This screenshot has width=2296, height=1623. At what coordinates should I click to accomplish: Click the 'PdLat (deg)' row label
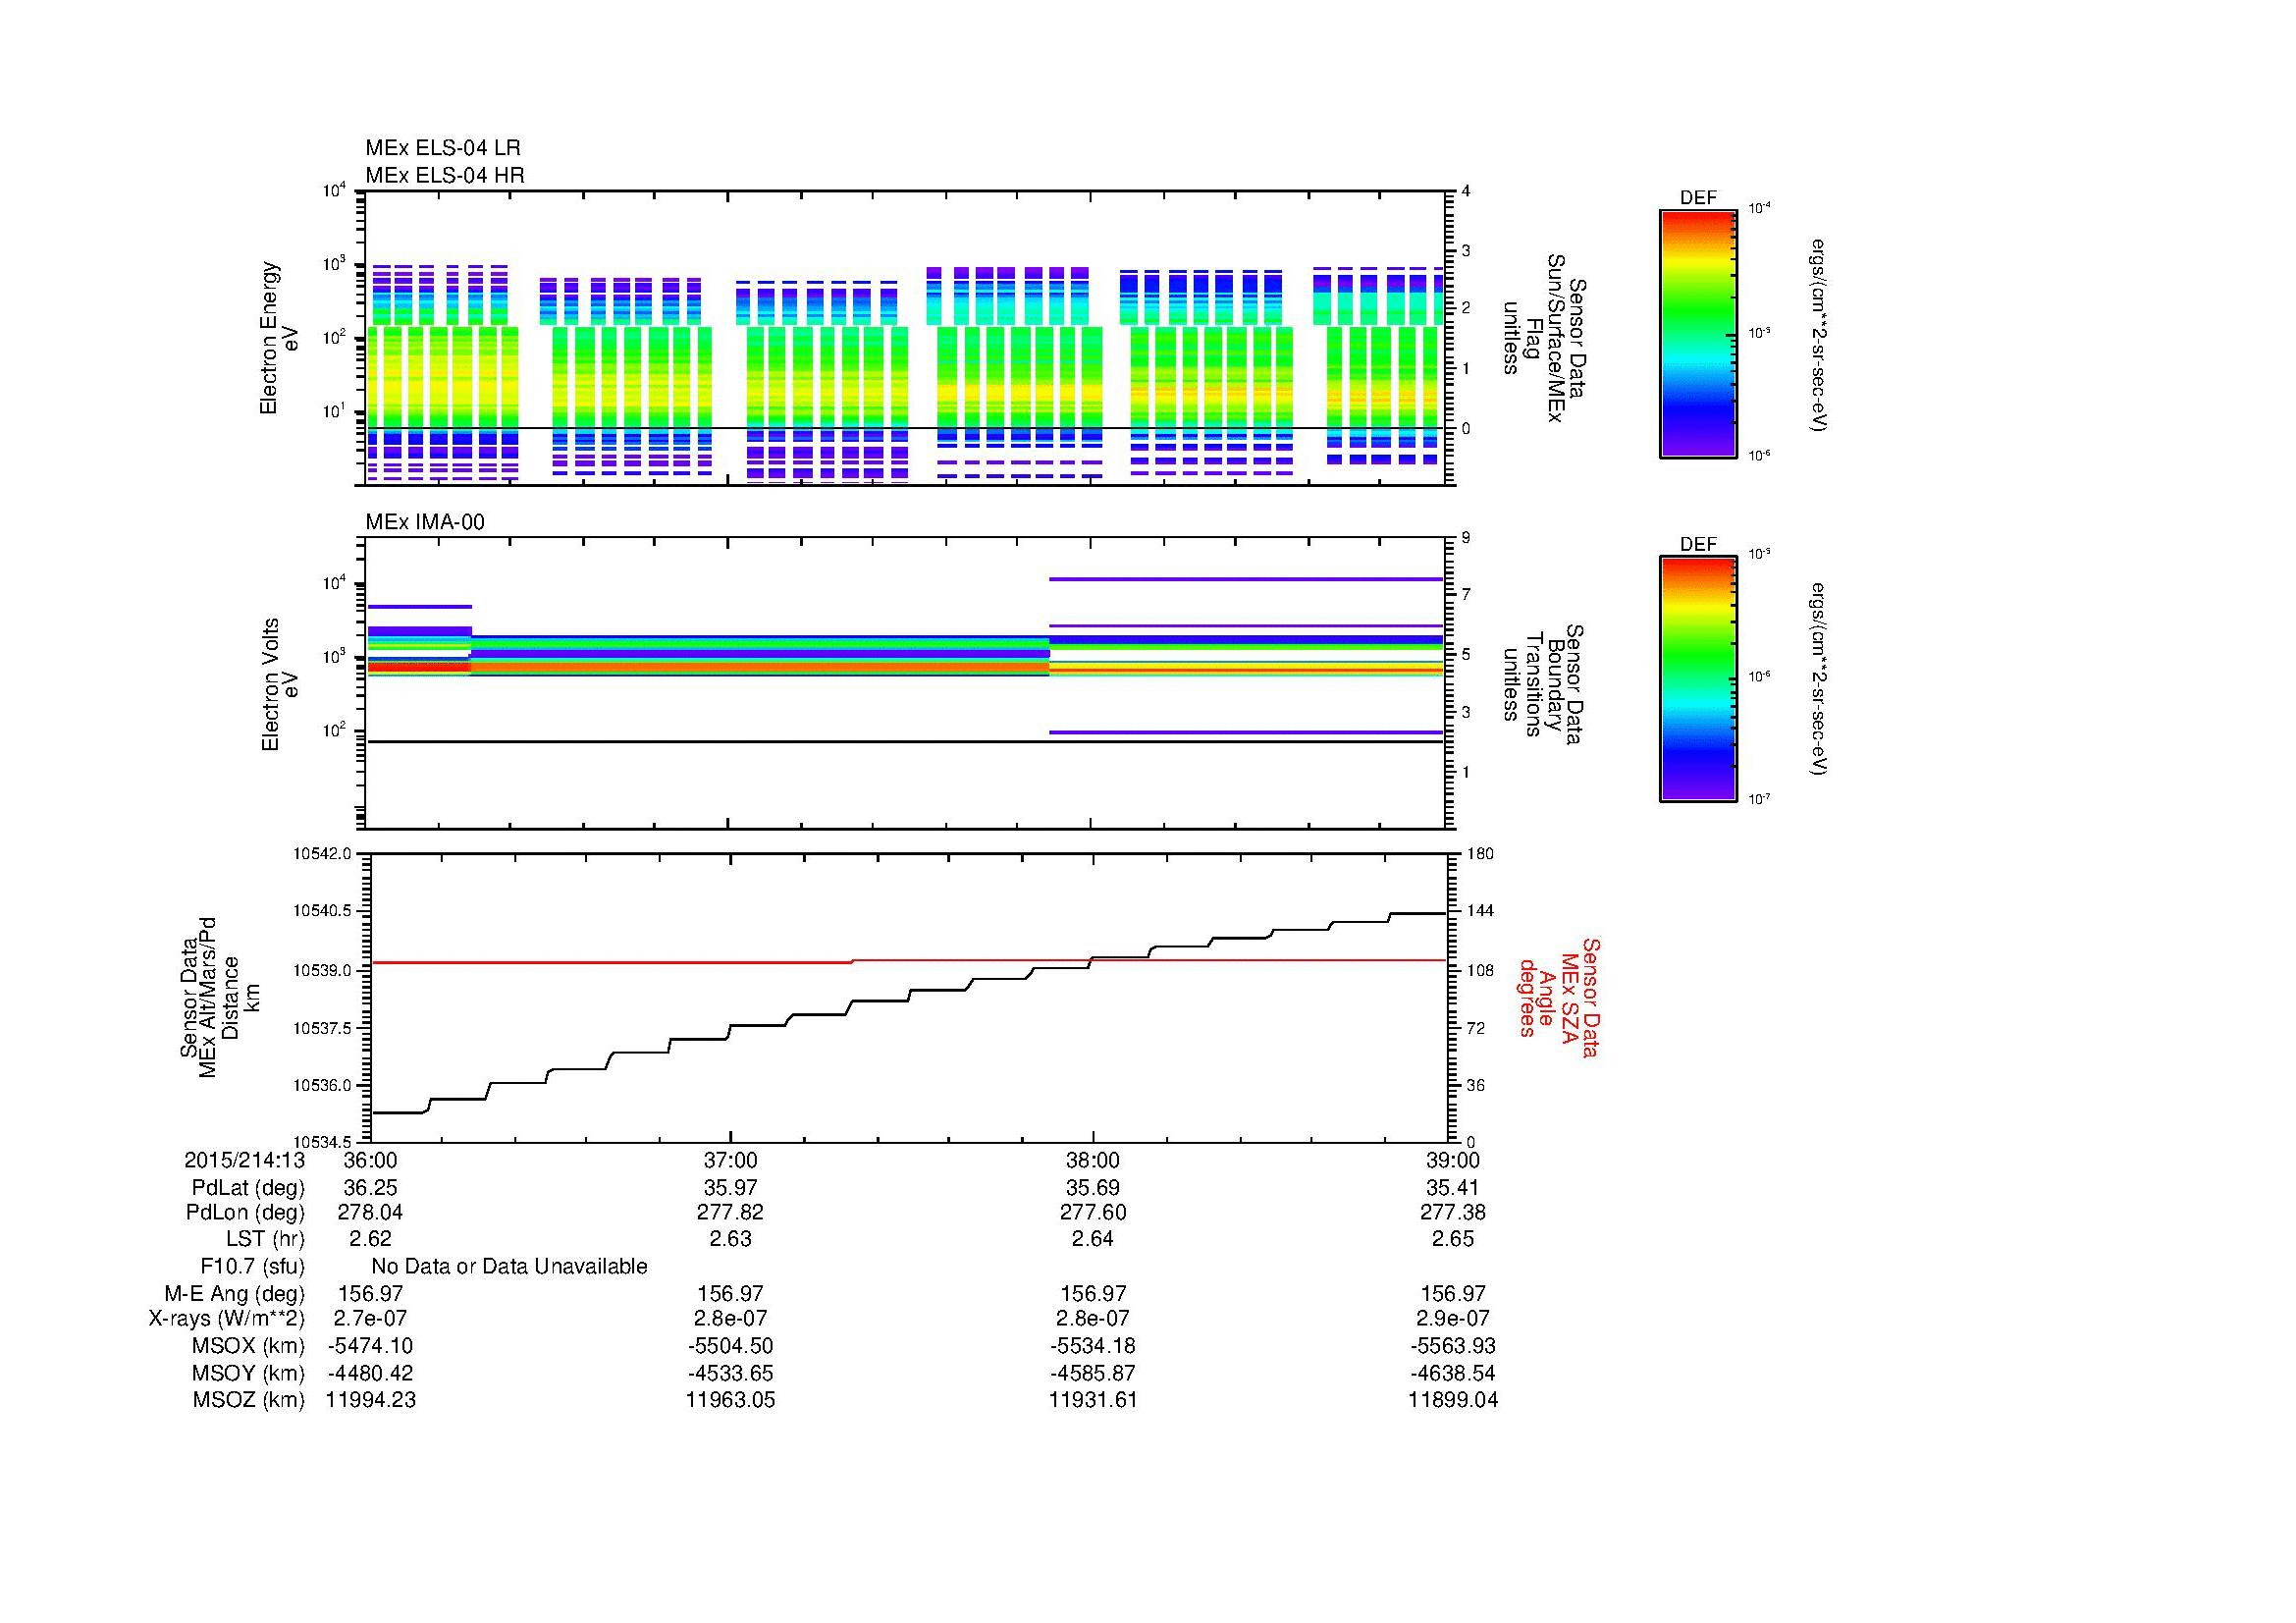(x=248, y=1188)
